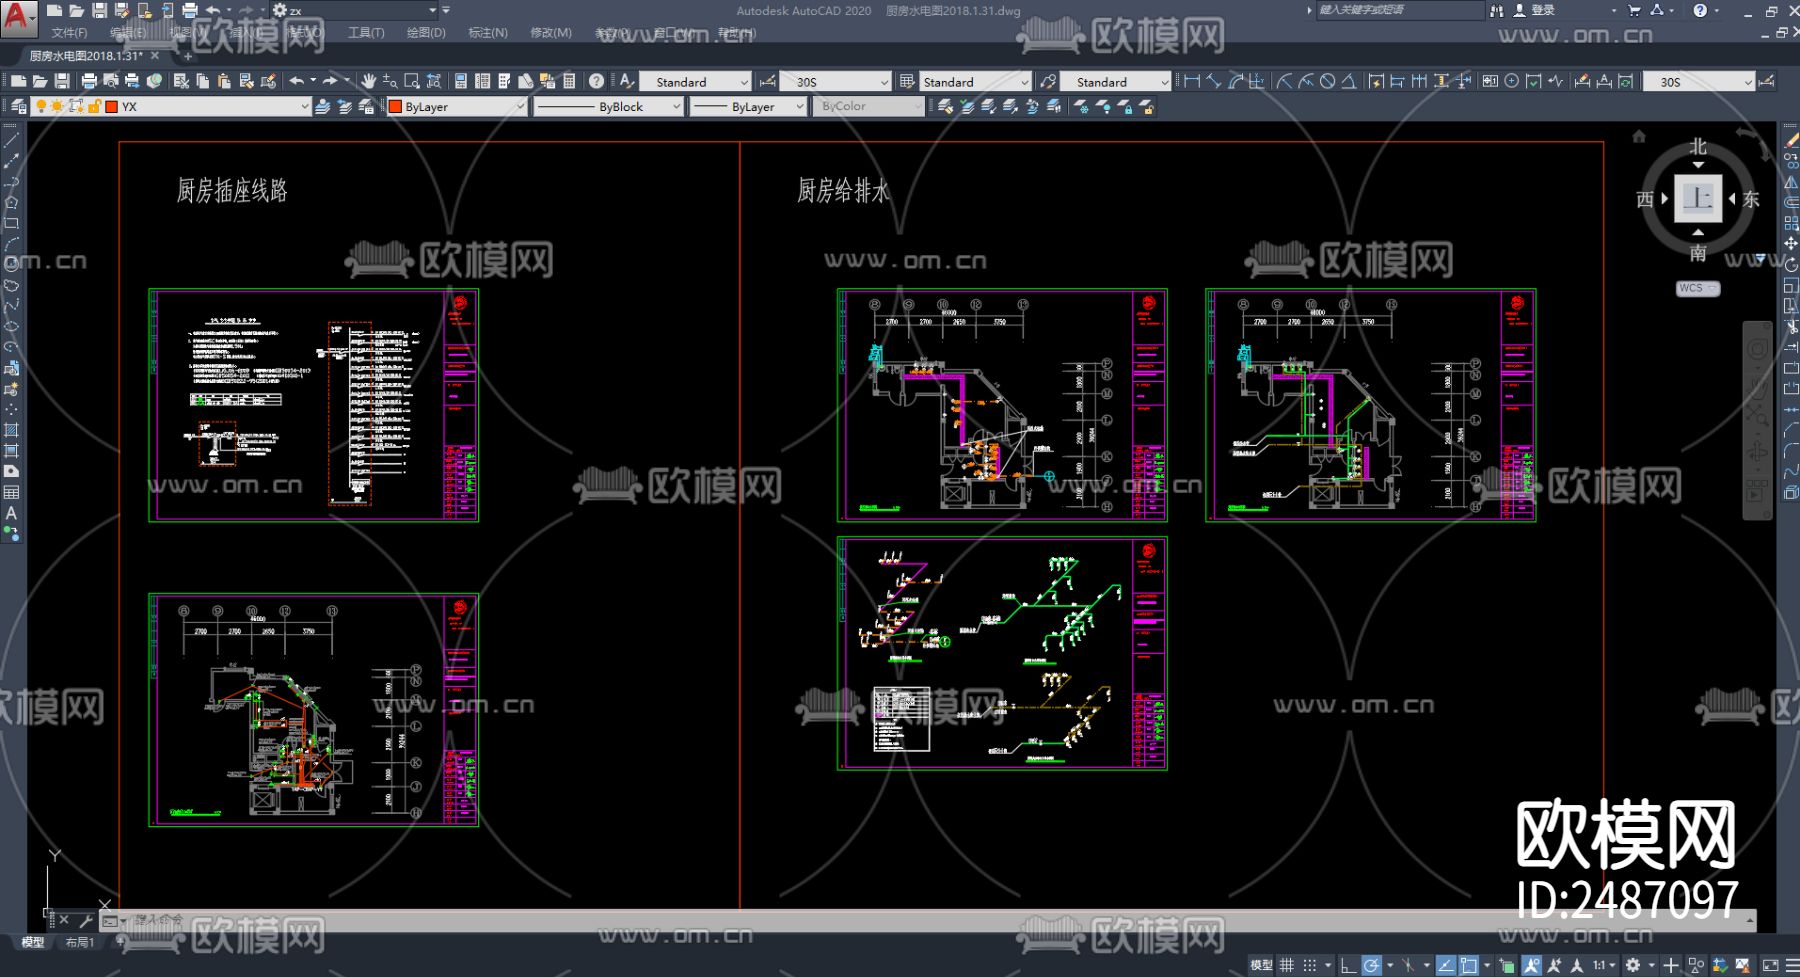The width and height of the screenshot is (1800, 977).
Task: Click the 厨房给排水 drawing title text
Action: pyautogui.click(x=843, y=191)
